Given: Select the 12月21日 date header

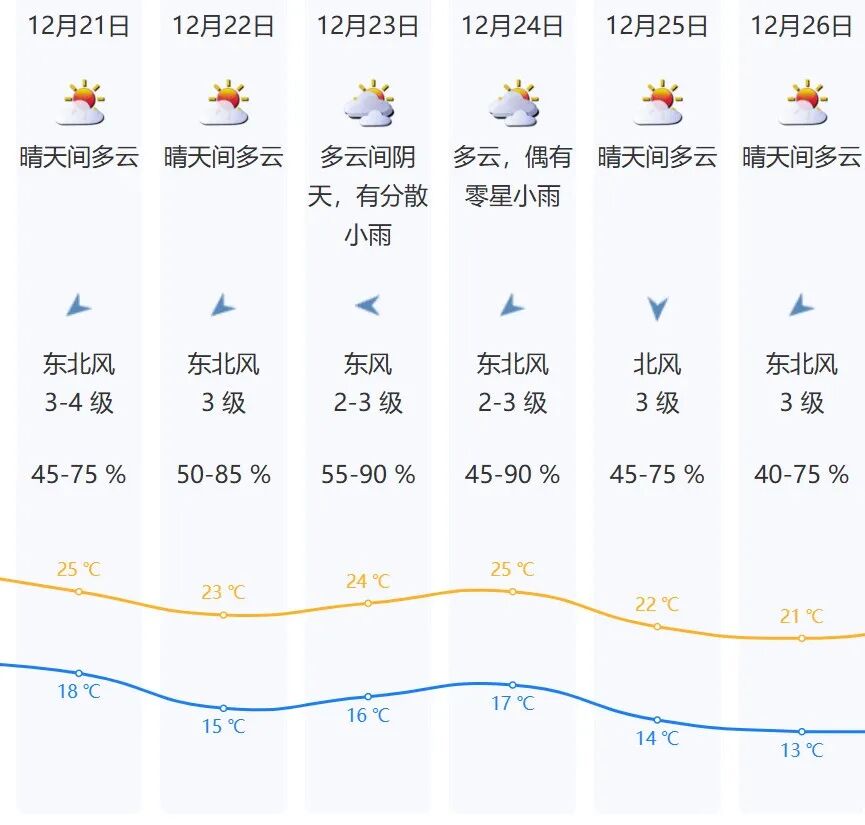Looking at the screenshot, I should pos(79,26).
